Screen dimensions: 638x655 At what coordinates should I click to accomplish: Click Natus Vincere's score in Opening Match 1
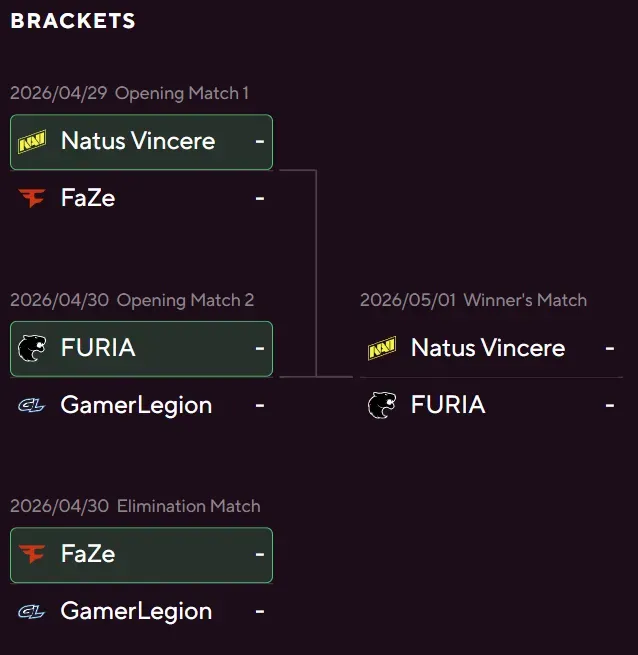[260, 141]
